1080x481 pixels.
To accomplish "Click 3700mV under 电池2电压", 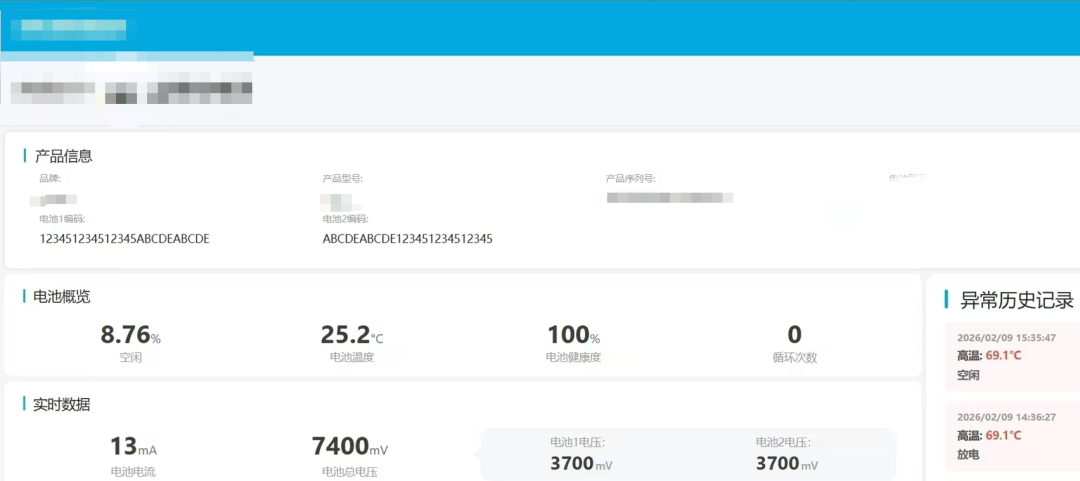I will point(787,464).
